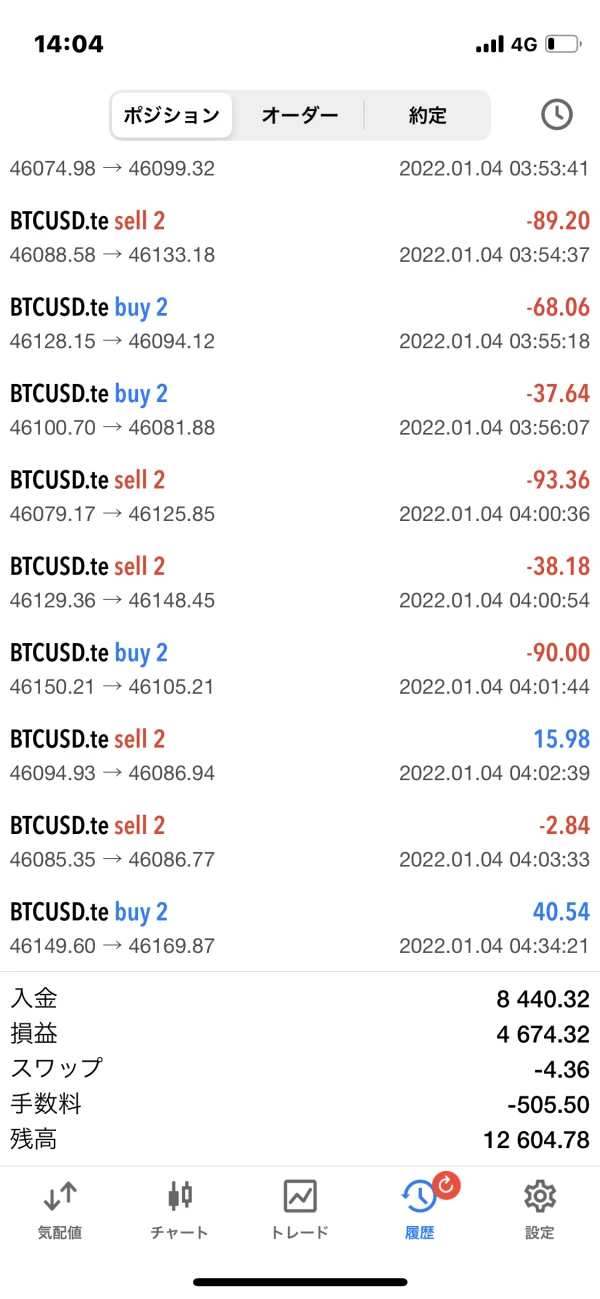Open the sell trade with -89.20 loss

pyautogui.click(x=300, y=237)
